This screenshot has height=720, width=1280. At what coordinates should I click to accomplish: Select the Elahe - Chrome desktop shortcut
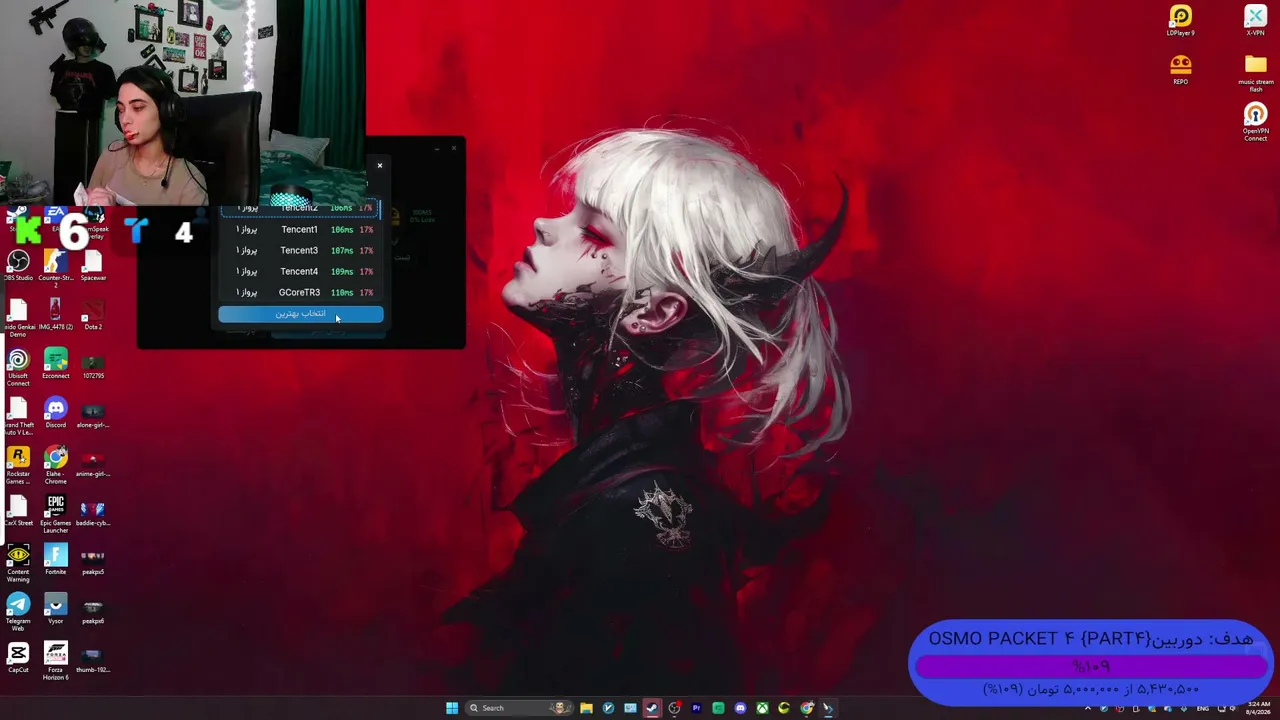[x=55, y=465]
